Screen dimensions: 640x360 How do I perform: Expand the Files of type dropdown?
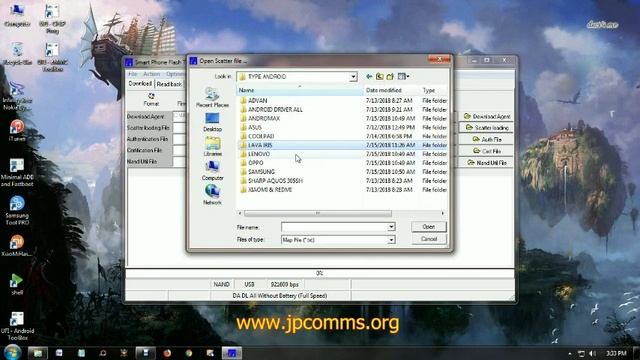391,240
